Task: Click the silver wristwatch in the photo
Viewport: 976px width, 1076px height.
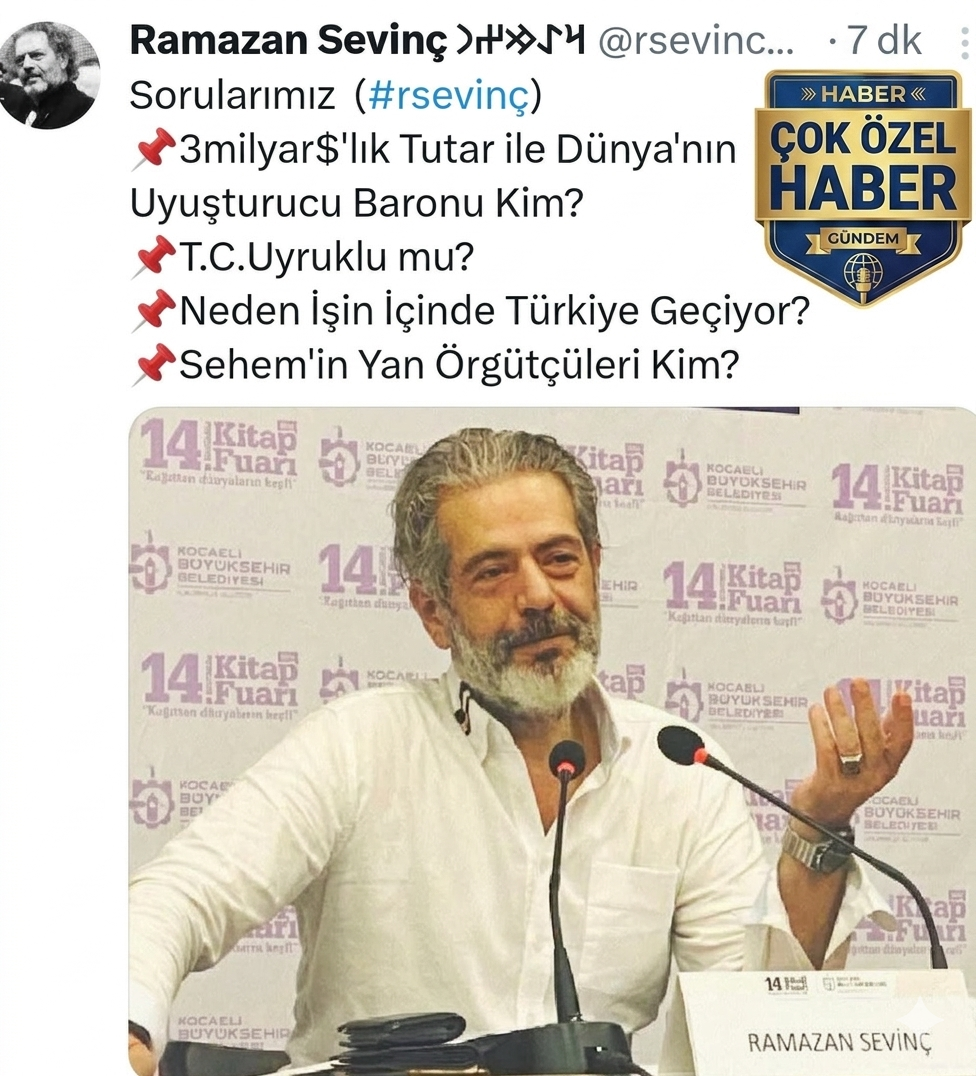Action: click(818, 846)
